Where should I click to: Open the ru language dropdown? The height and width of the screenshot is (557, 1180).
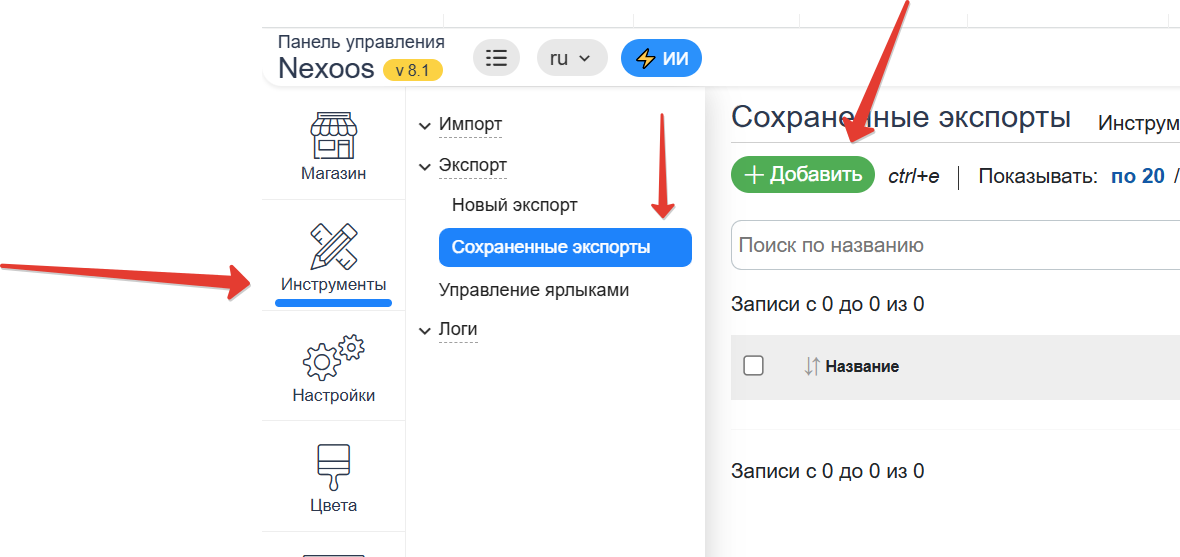(x=571, y=58)
